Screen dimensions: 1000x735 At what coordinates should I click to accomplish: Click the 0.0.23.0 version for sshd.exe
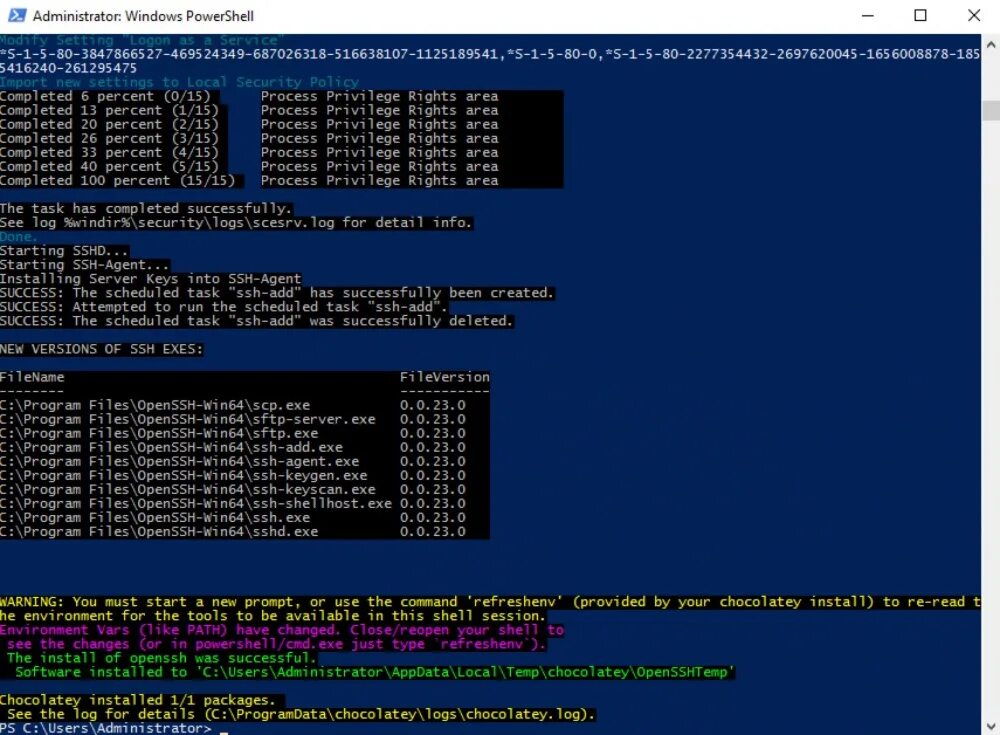click(432, 531)
